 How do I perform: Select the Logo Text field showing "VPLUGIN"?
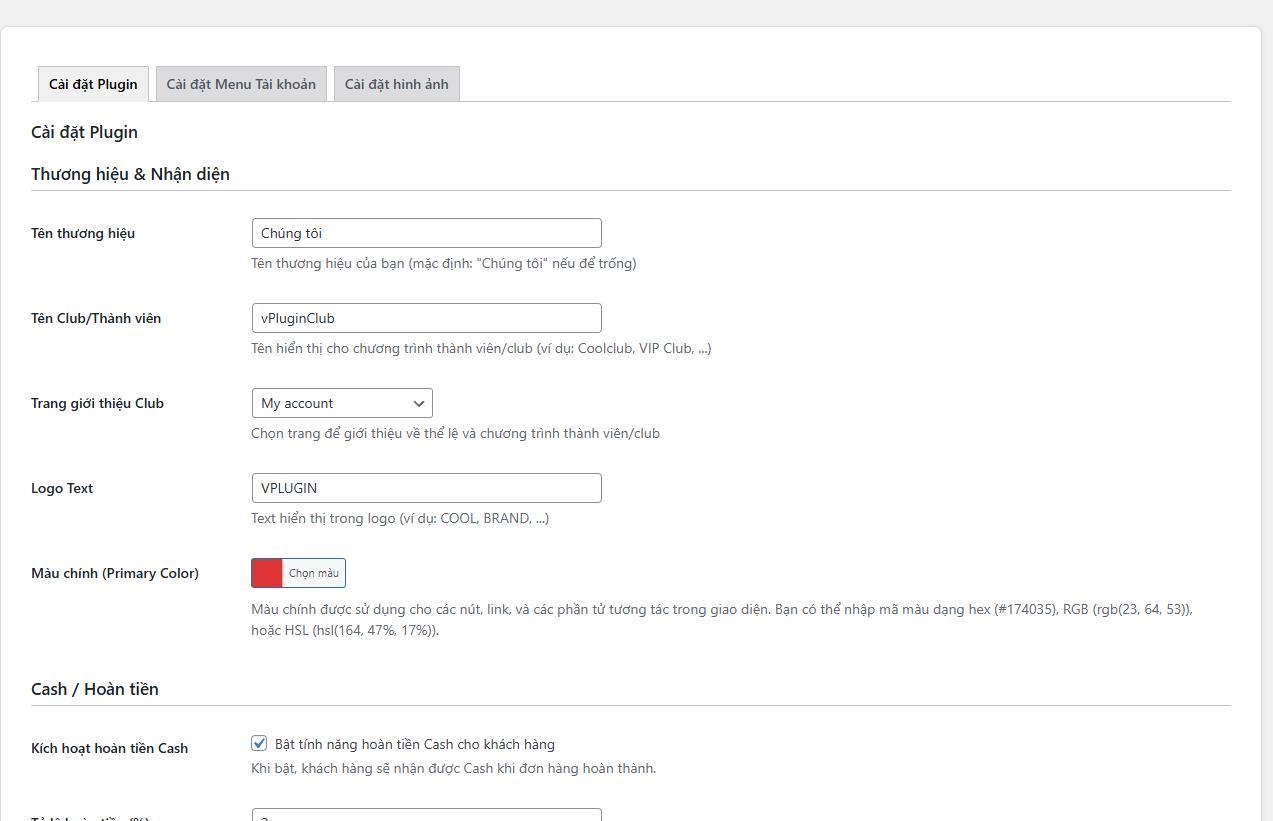426,487
